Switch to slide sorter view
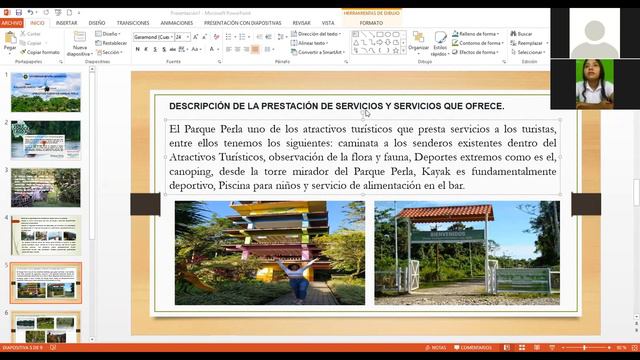This screenshot has height=360, width=640. [x=522, y=348]
